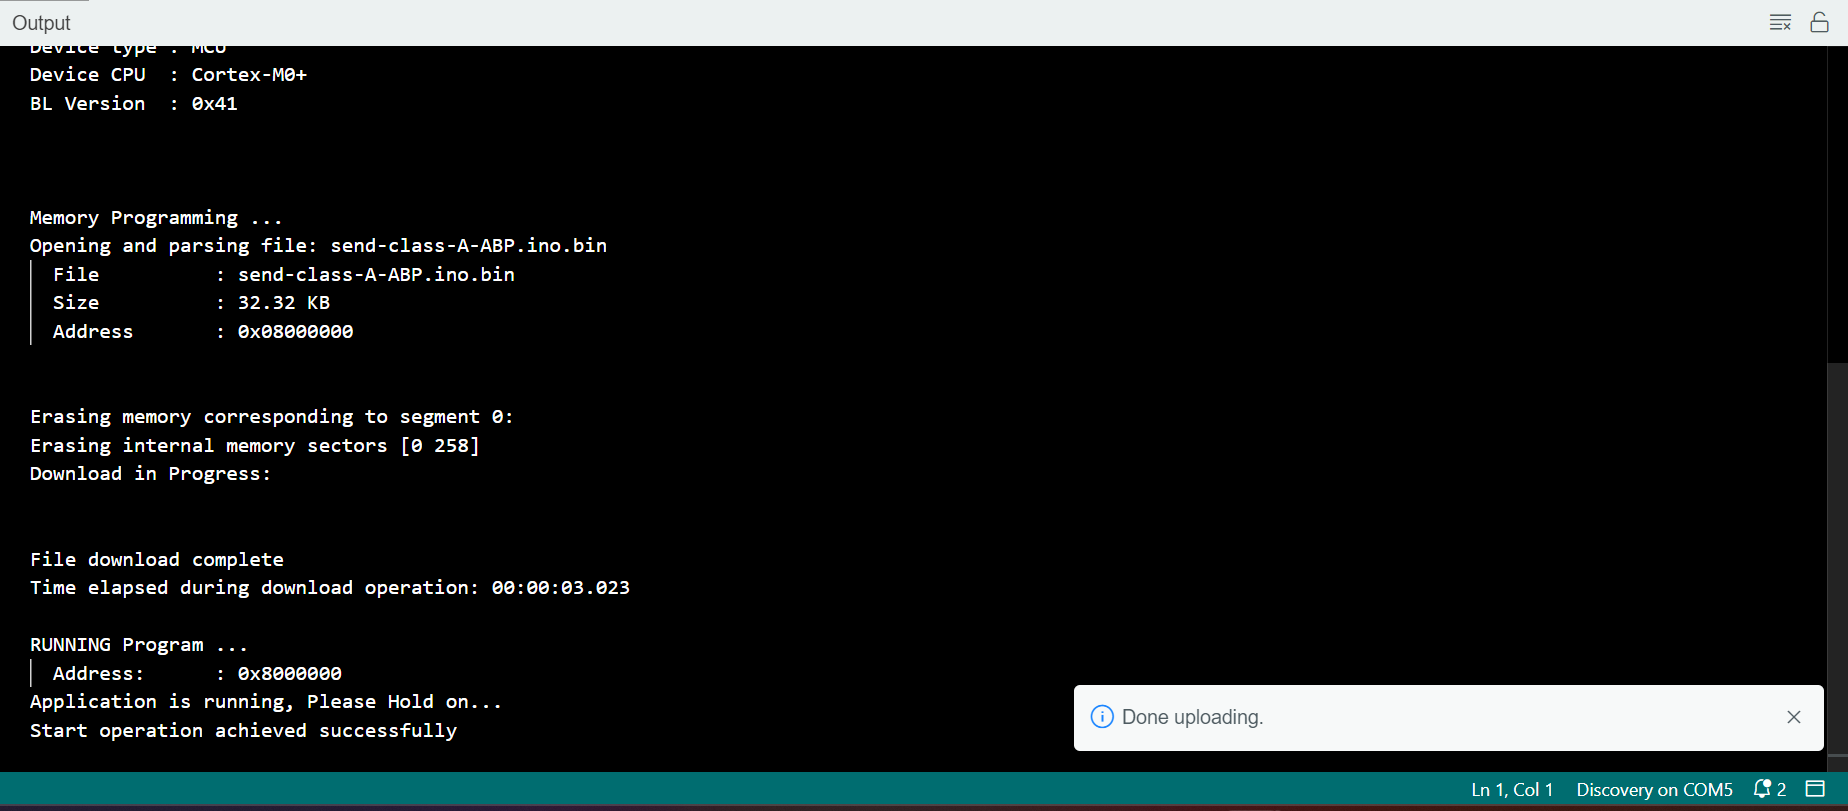Image resolution: width=1848 pixels, height=811 pixels.
Task: Toggle the output scroll lock
Action: 1819,22
